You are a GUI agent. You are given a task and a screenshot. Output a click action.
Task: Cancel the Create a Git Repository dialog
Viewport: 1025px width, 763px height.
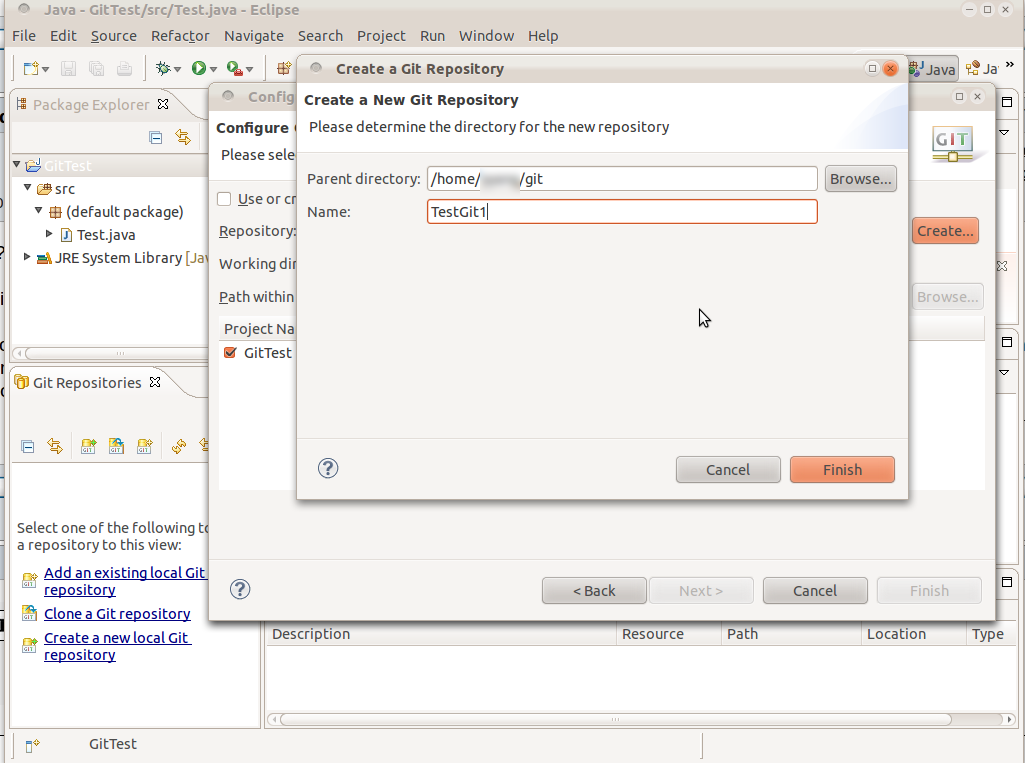(x=728, y=469)
